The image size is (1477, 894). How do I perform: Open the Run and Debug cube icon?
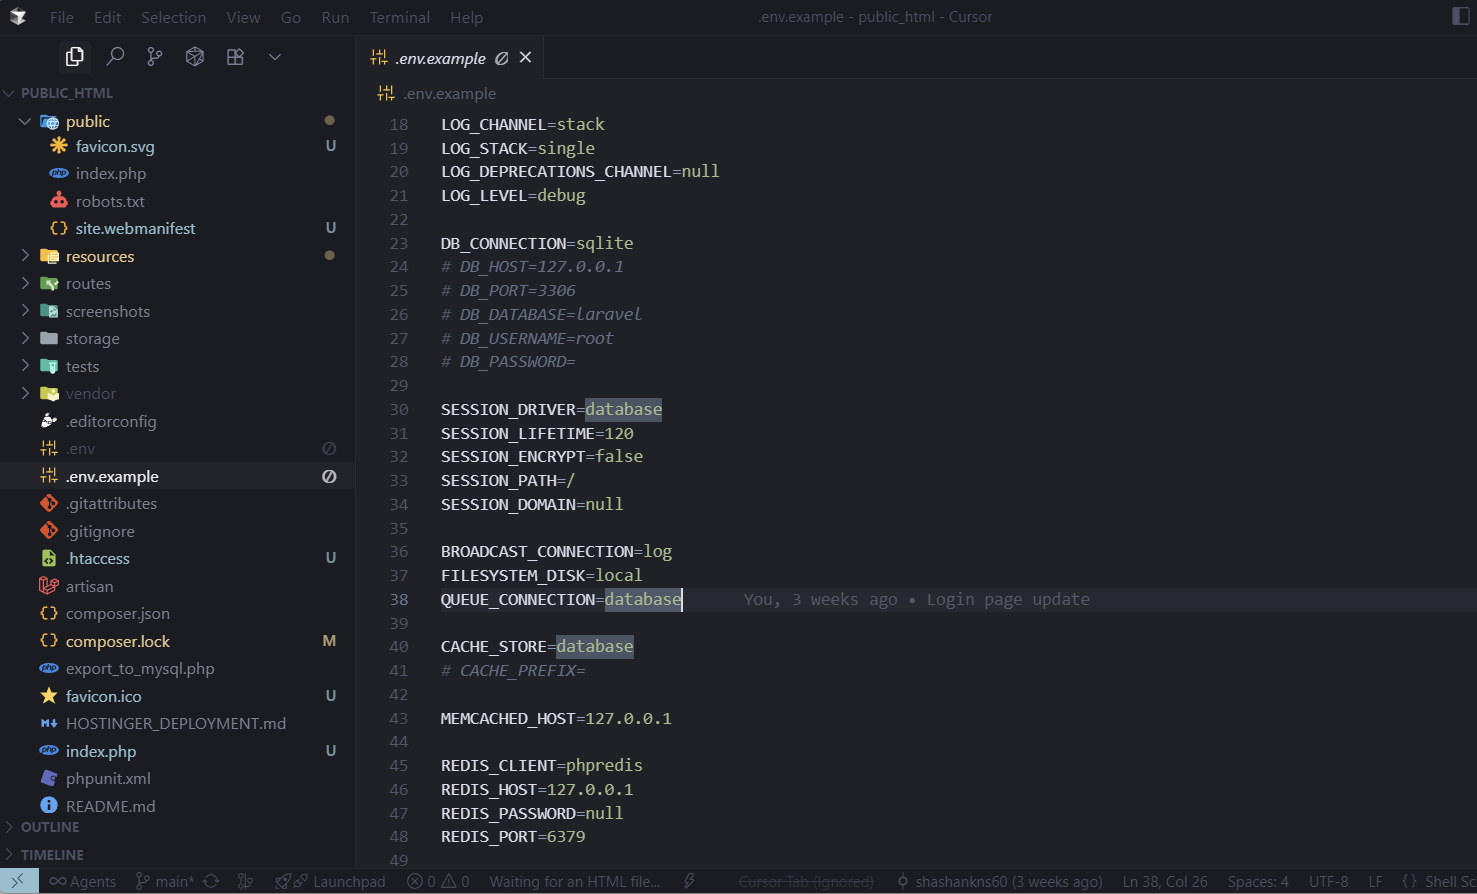pos(194,57)
